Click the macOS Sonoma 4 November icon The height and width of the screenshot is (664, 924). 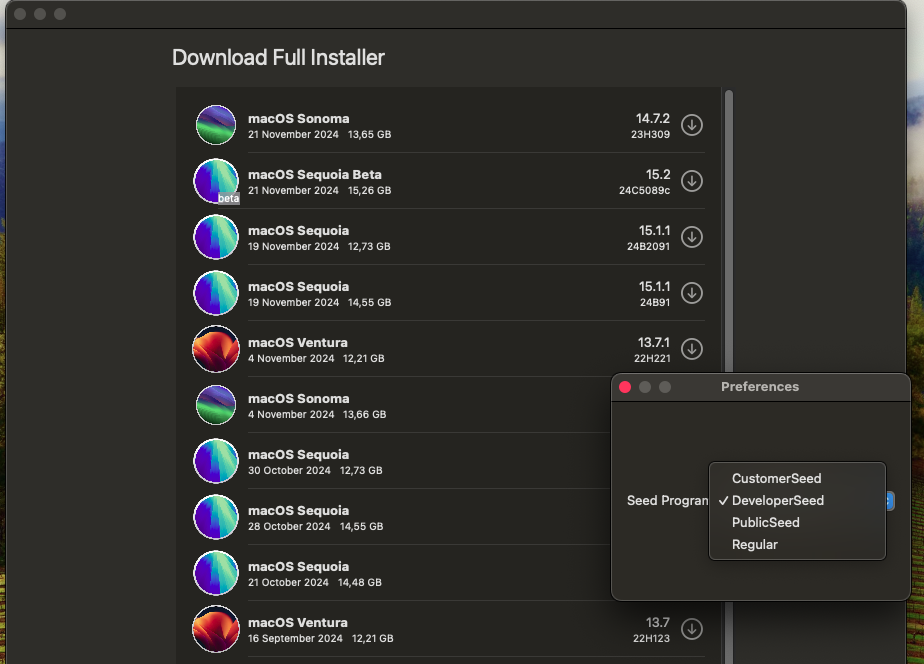click(x=216, y=405)
